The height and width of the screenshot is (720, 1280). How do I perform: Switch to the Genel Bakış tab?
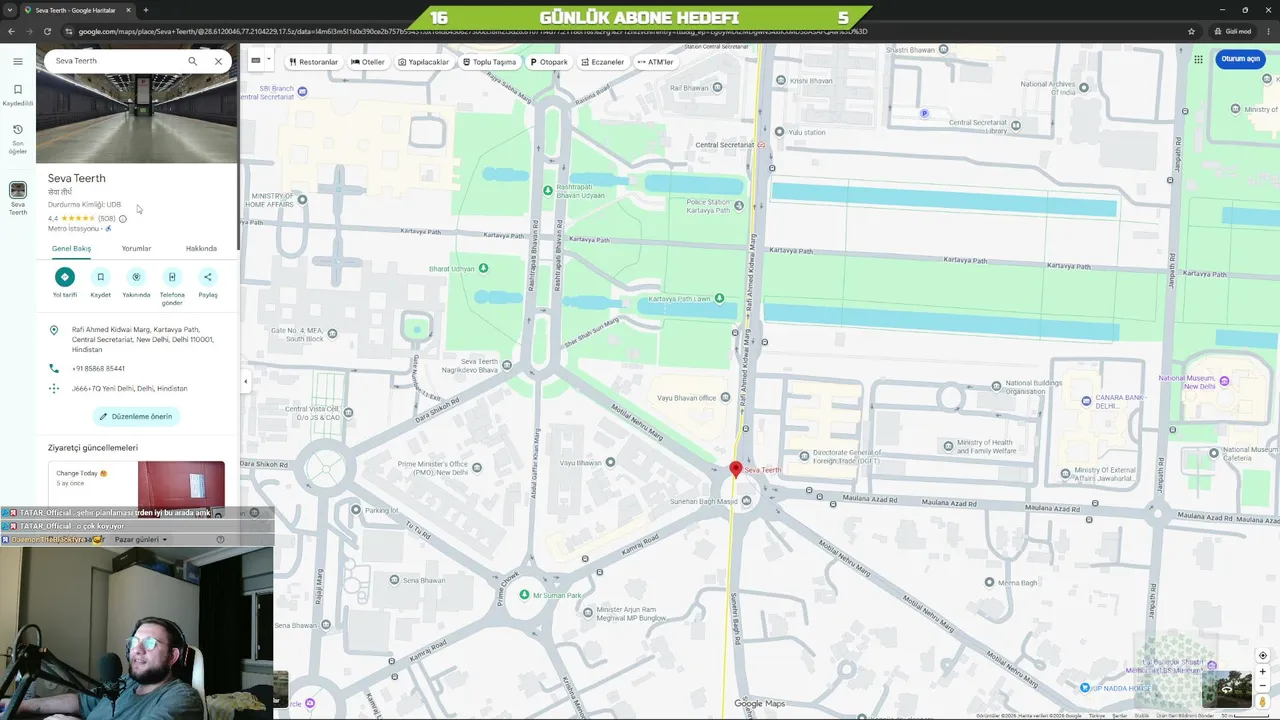[x=71, y=249]
